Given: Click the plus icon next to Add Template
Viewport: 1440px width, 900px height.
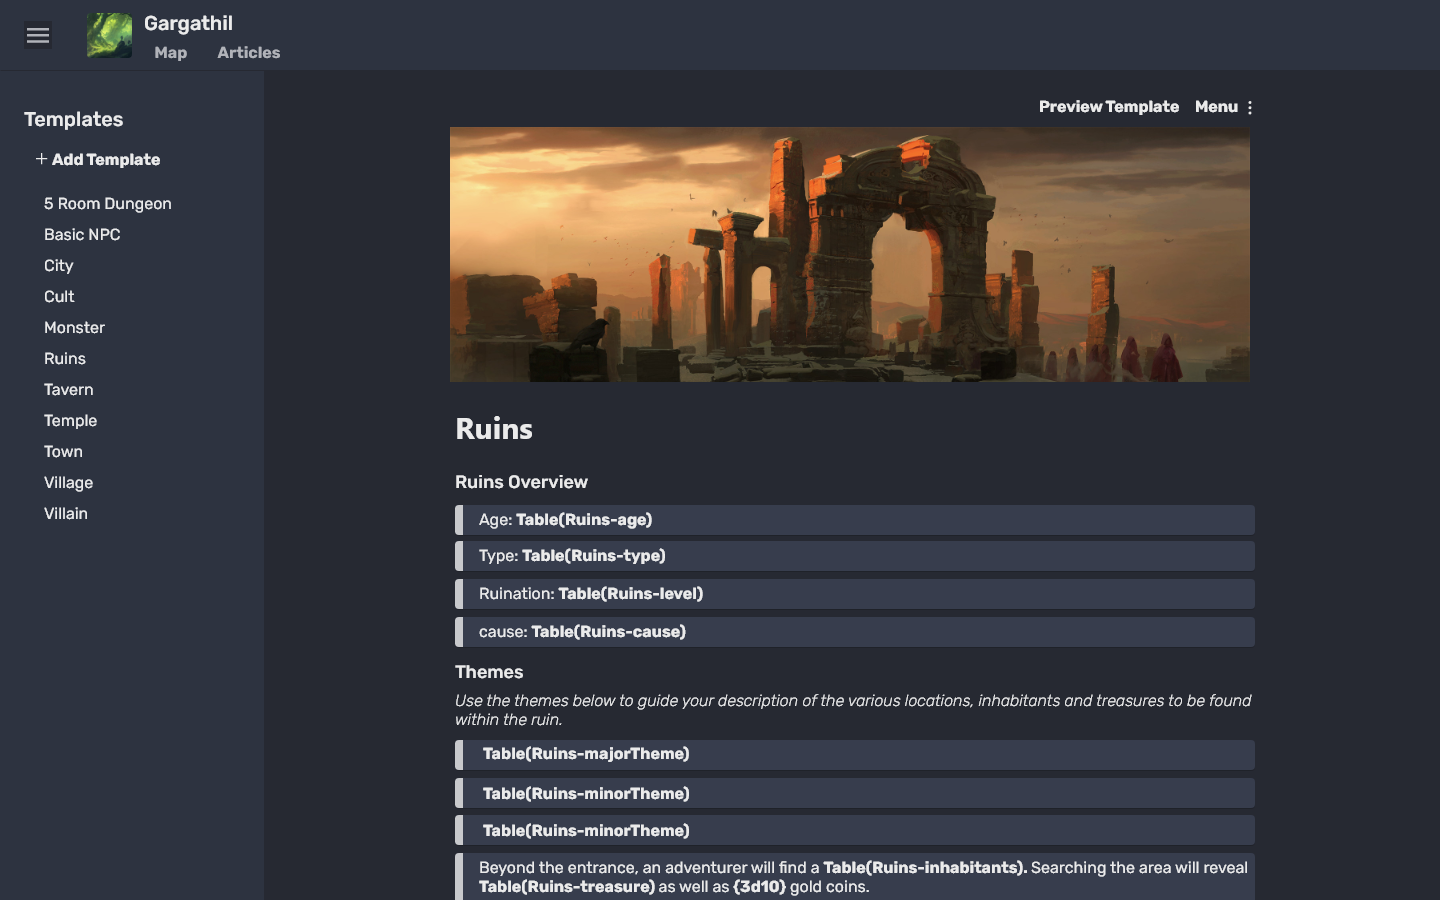Looking at the screenshot, I should click(41, 159).
